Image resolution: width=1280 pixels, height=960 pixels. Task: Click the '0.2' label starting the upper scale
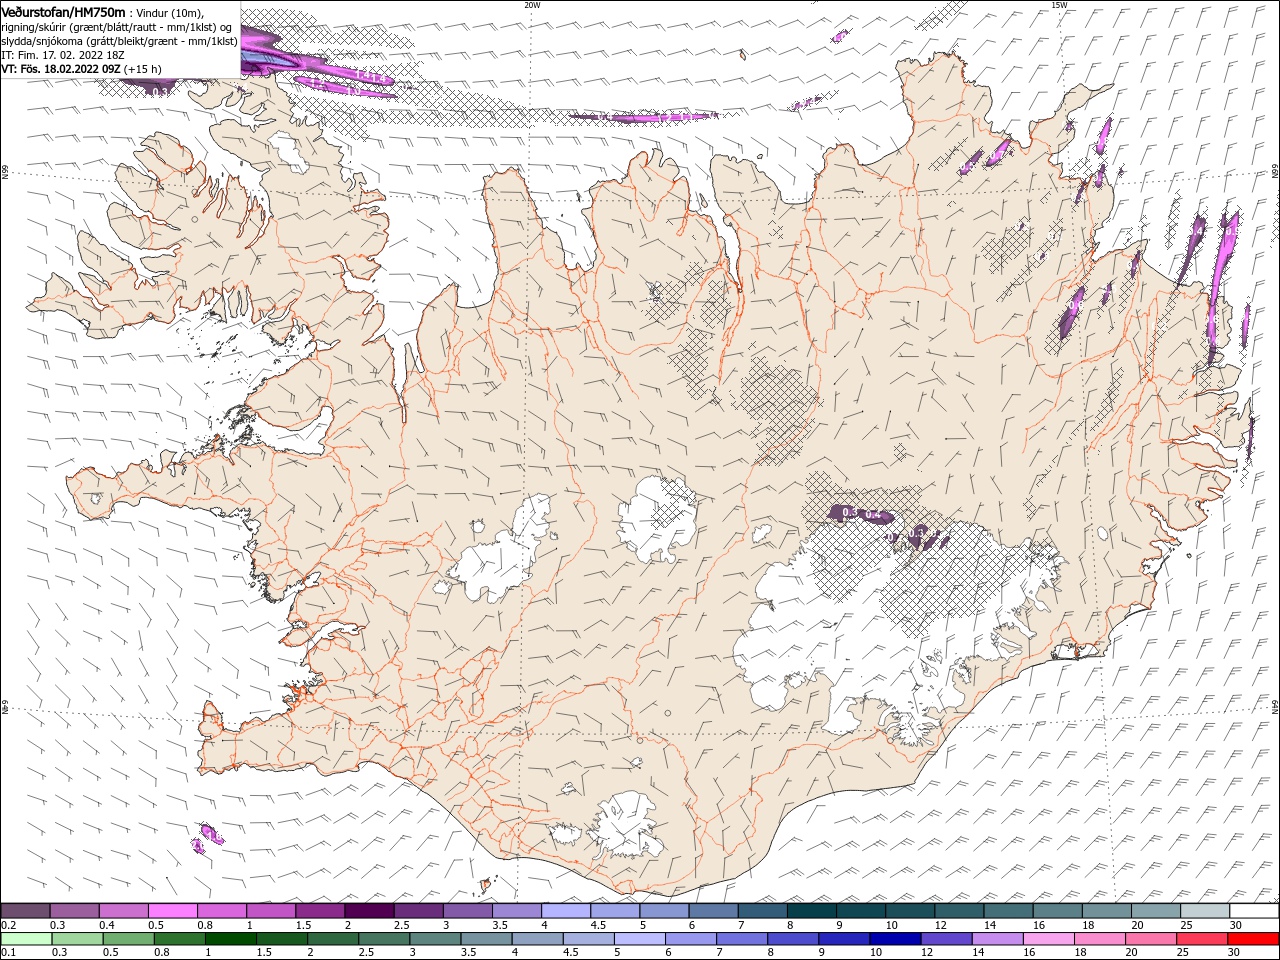click(x=9, y=925)
